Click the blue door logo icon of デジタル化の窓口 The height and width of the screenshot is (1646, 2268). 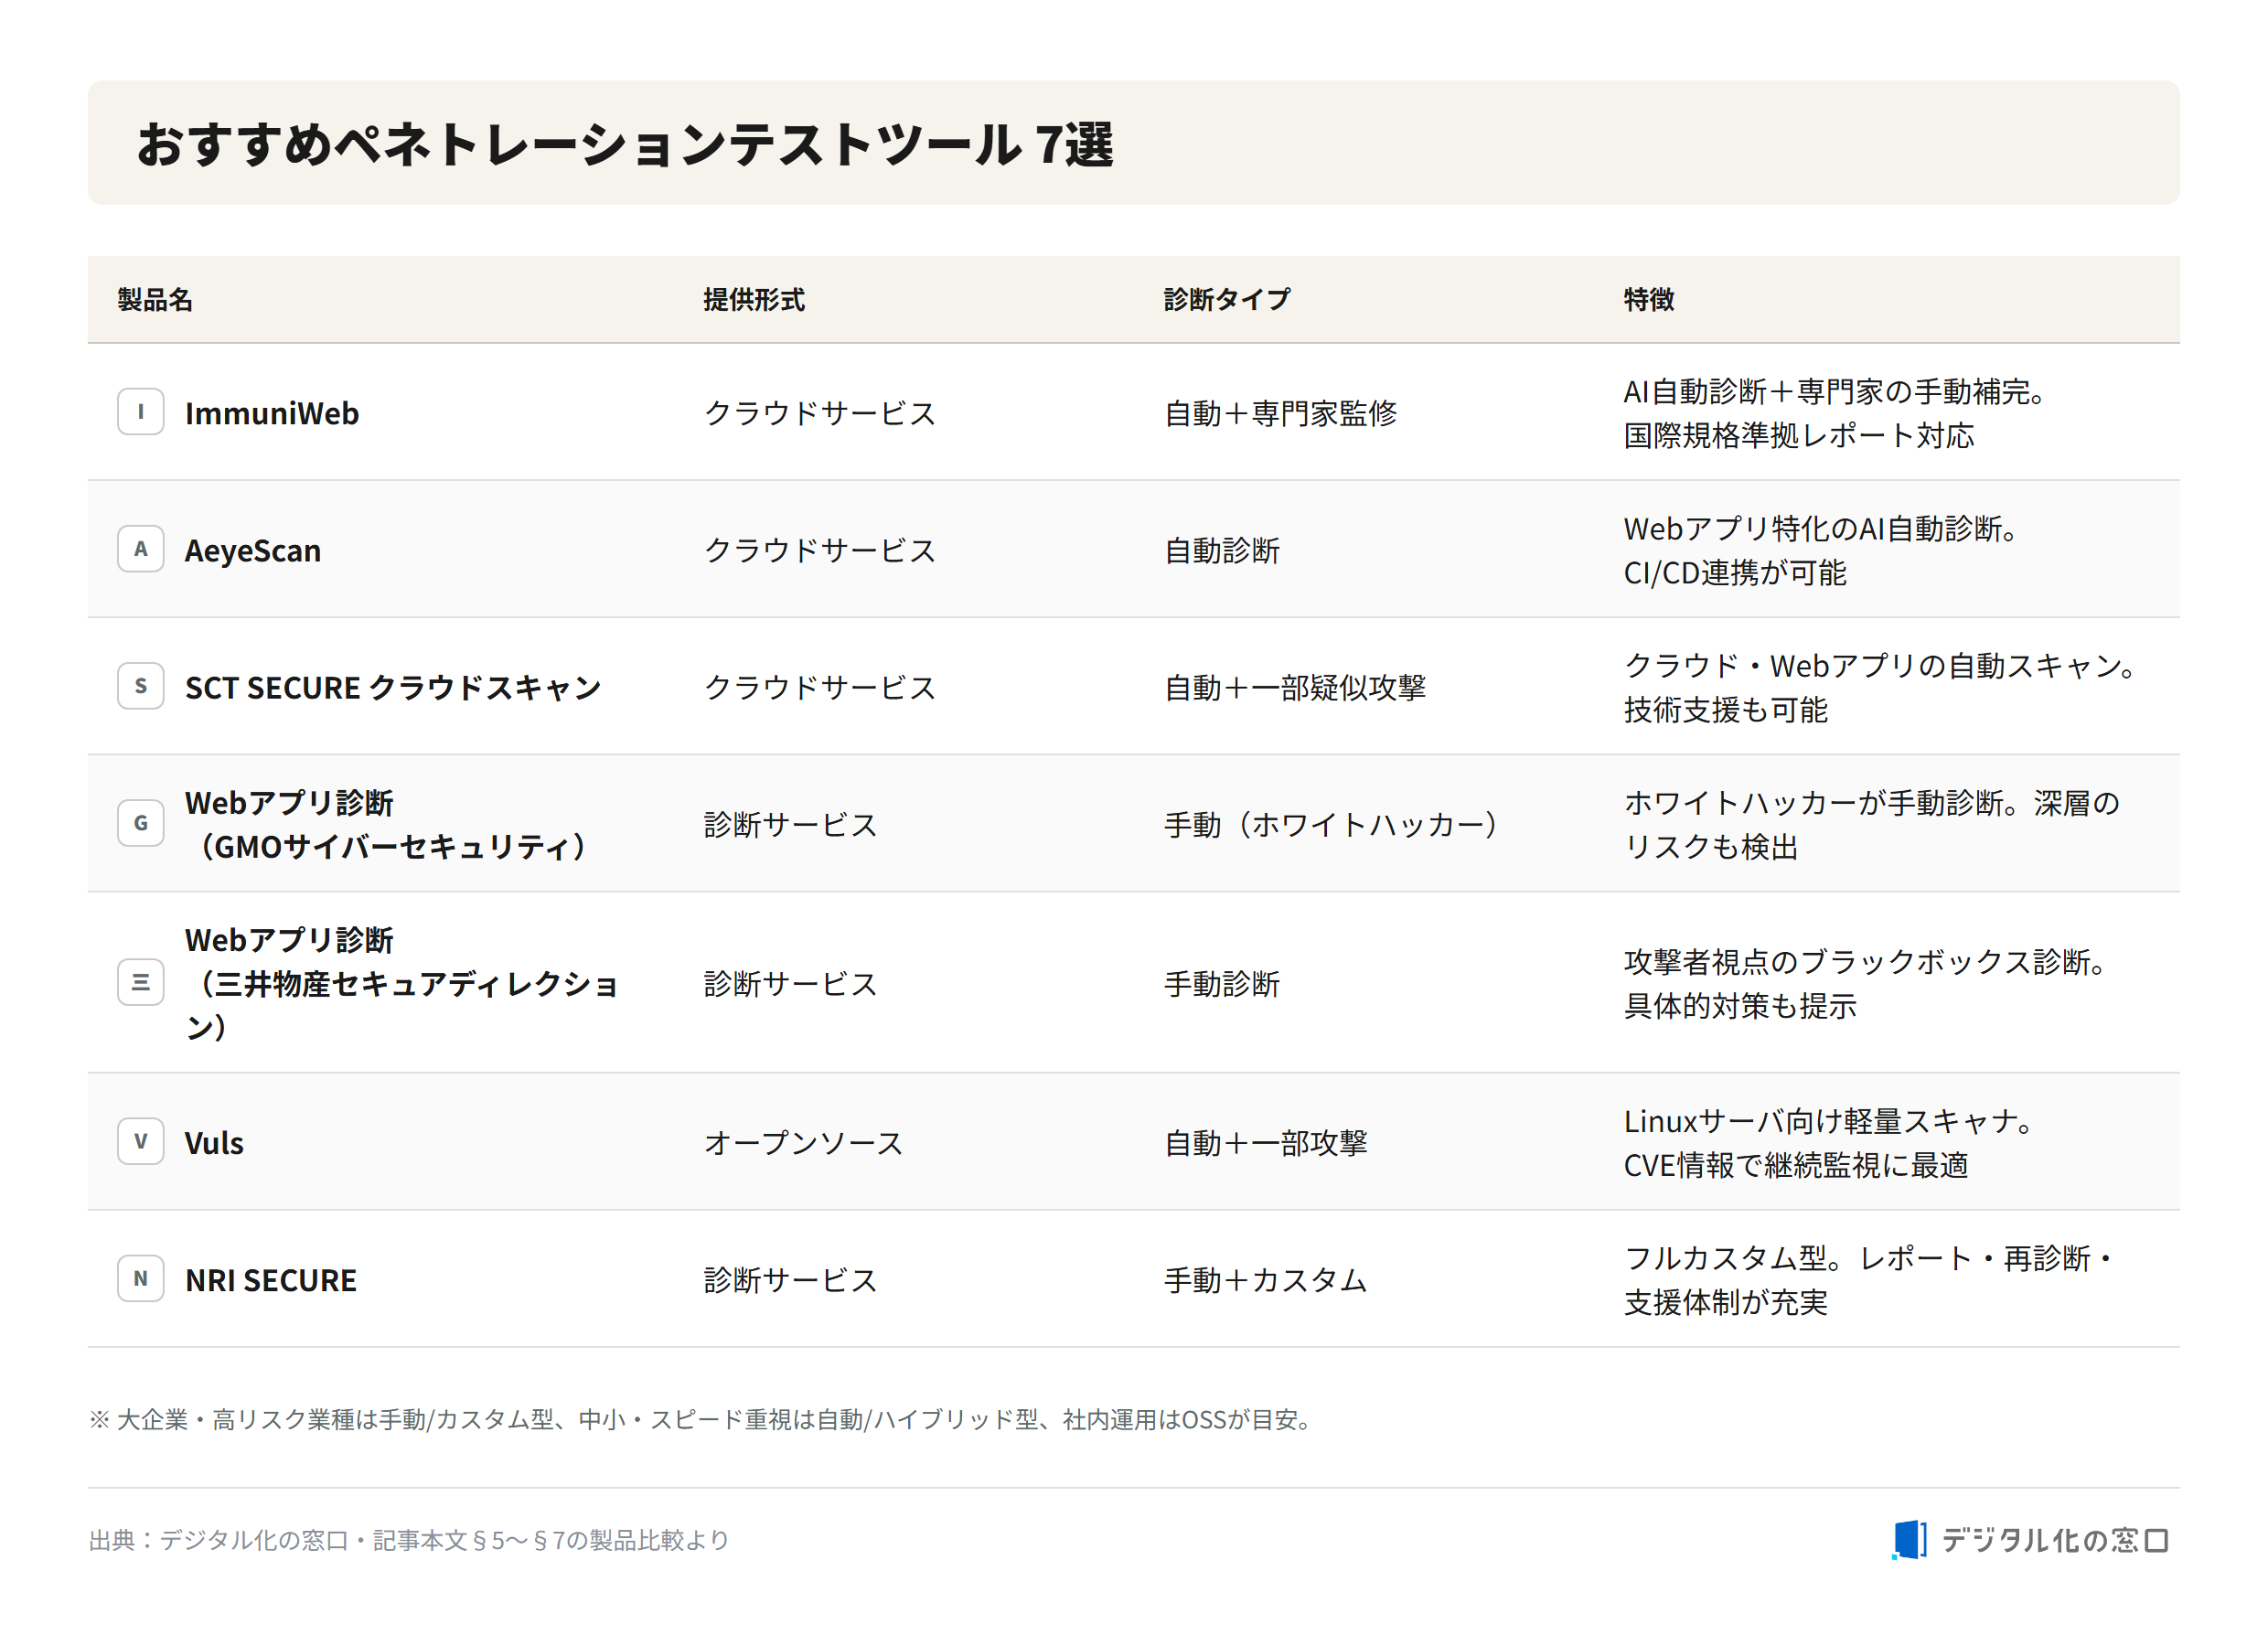pos(1909,1540)
